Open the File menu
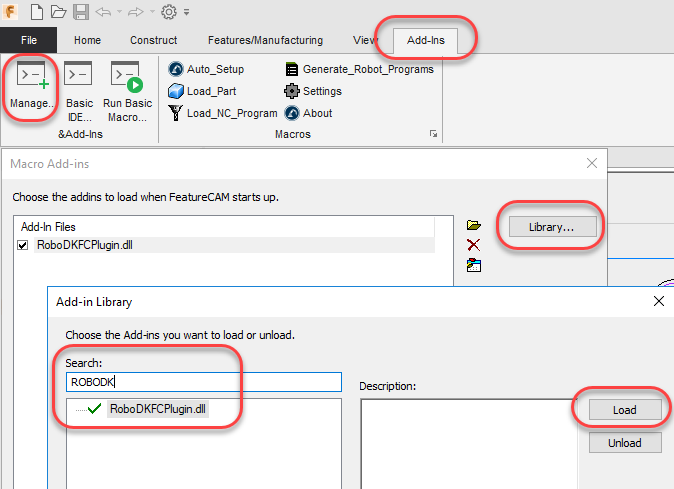The image size is (674, 489). pos(28,40)
